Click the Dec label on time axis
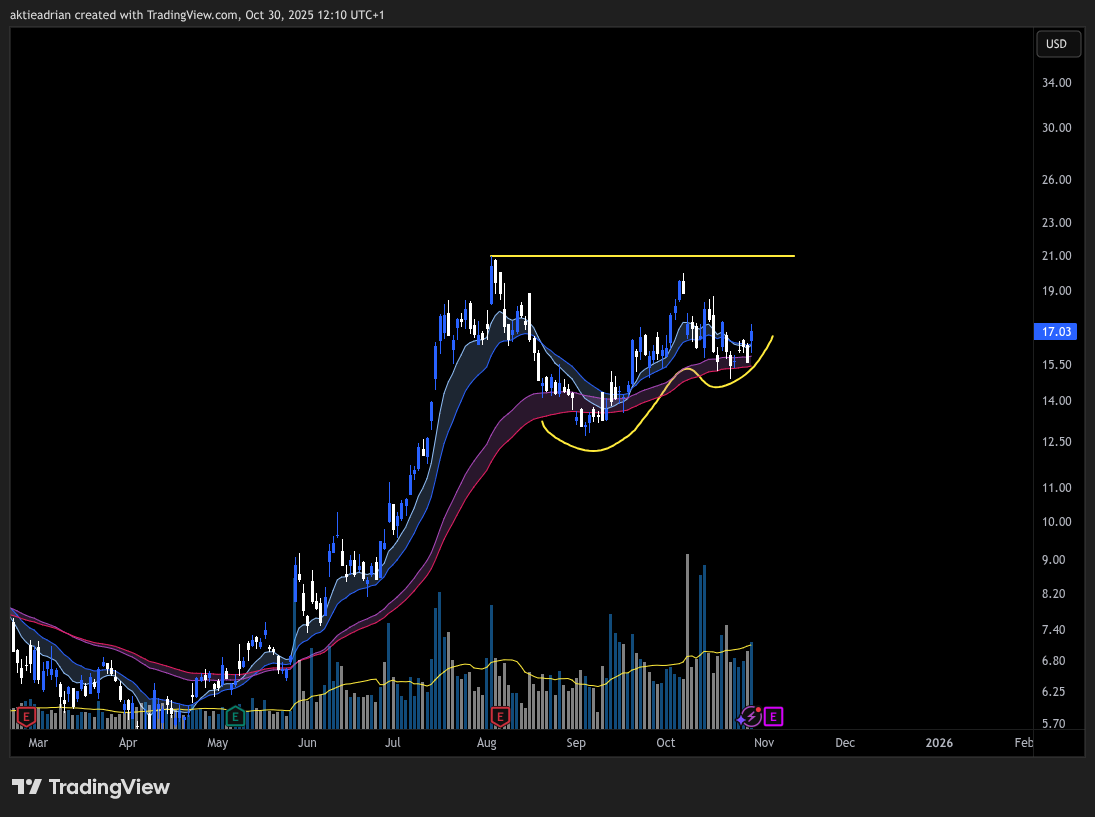This screenshot has height=817, width=1095. (845, 743)
